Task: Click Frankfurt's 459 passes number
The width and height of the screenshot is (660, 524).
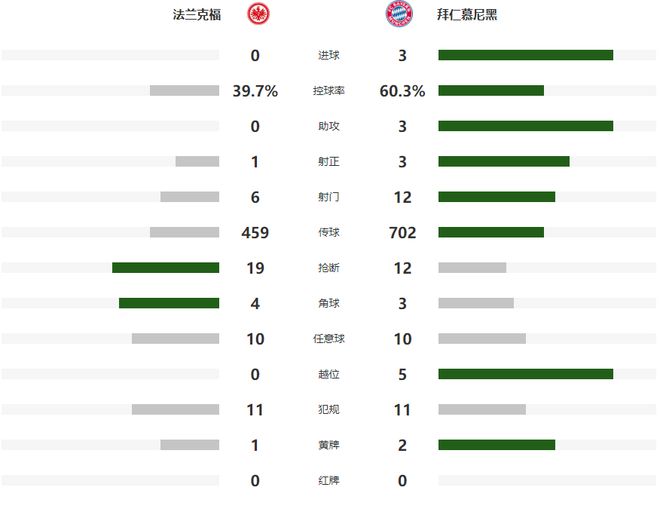Action: pos(255,233)
